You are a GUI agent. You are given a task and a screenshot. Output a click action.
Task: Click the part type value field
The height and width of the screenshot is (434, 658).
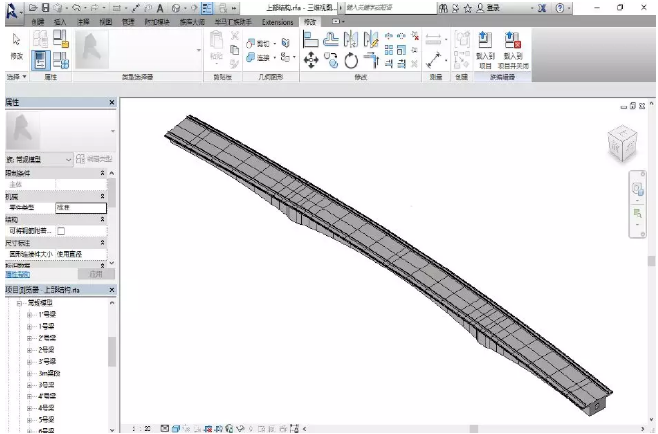(81, 208)
